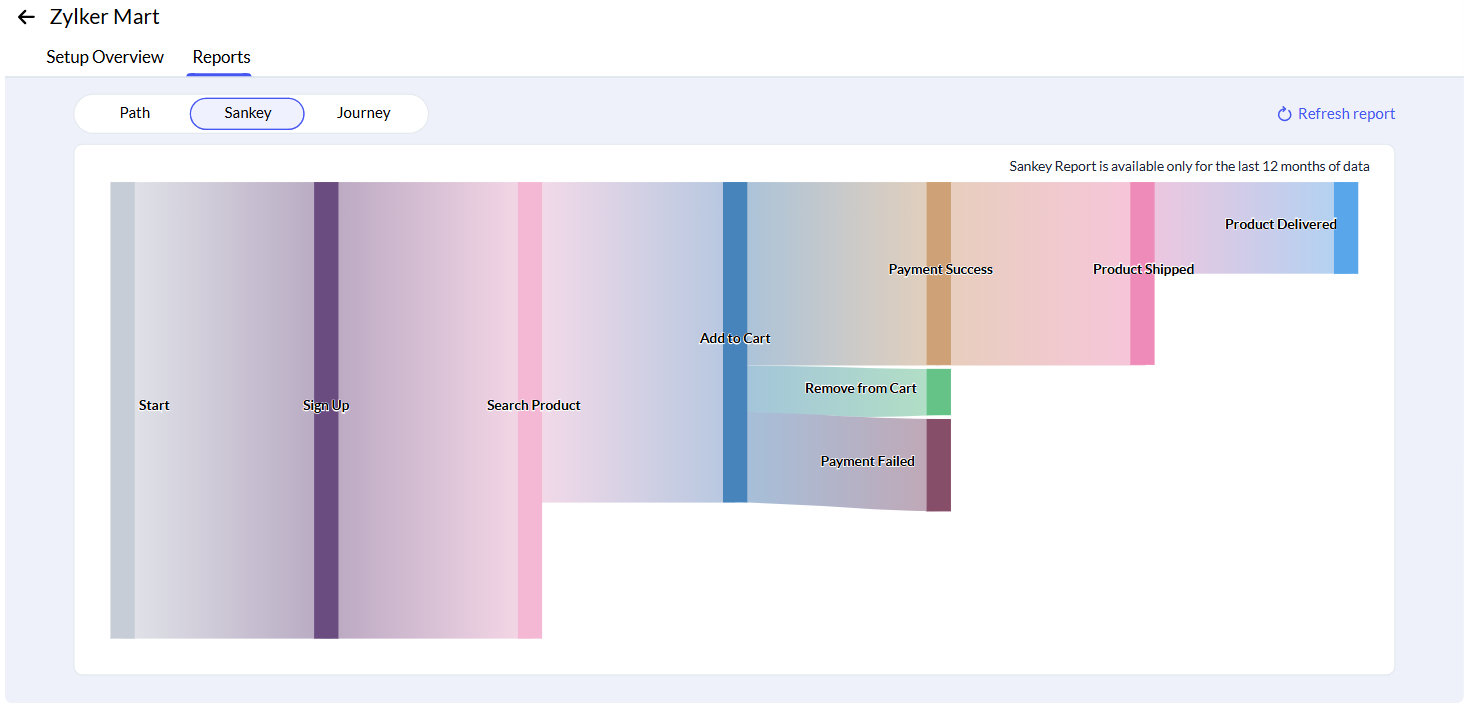This screenshot has height=710, width=1465.
Task: Click the back arrow beside Zylker Mart
Action: 26,18
